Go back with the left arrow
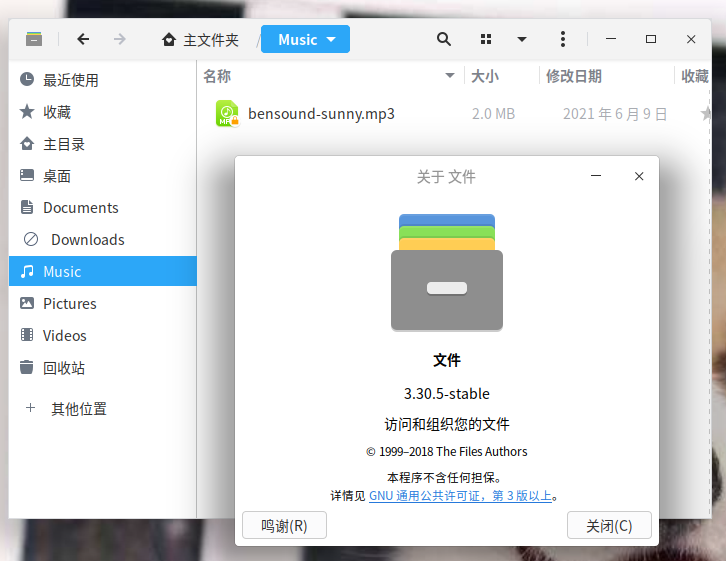This screenshot has width=726, height=561. click(x=83, y=39)
